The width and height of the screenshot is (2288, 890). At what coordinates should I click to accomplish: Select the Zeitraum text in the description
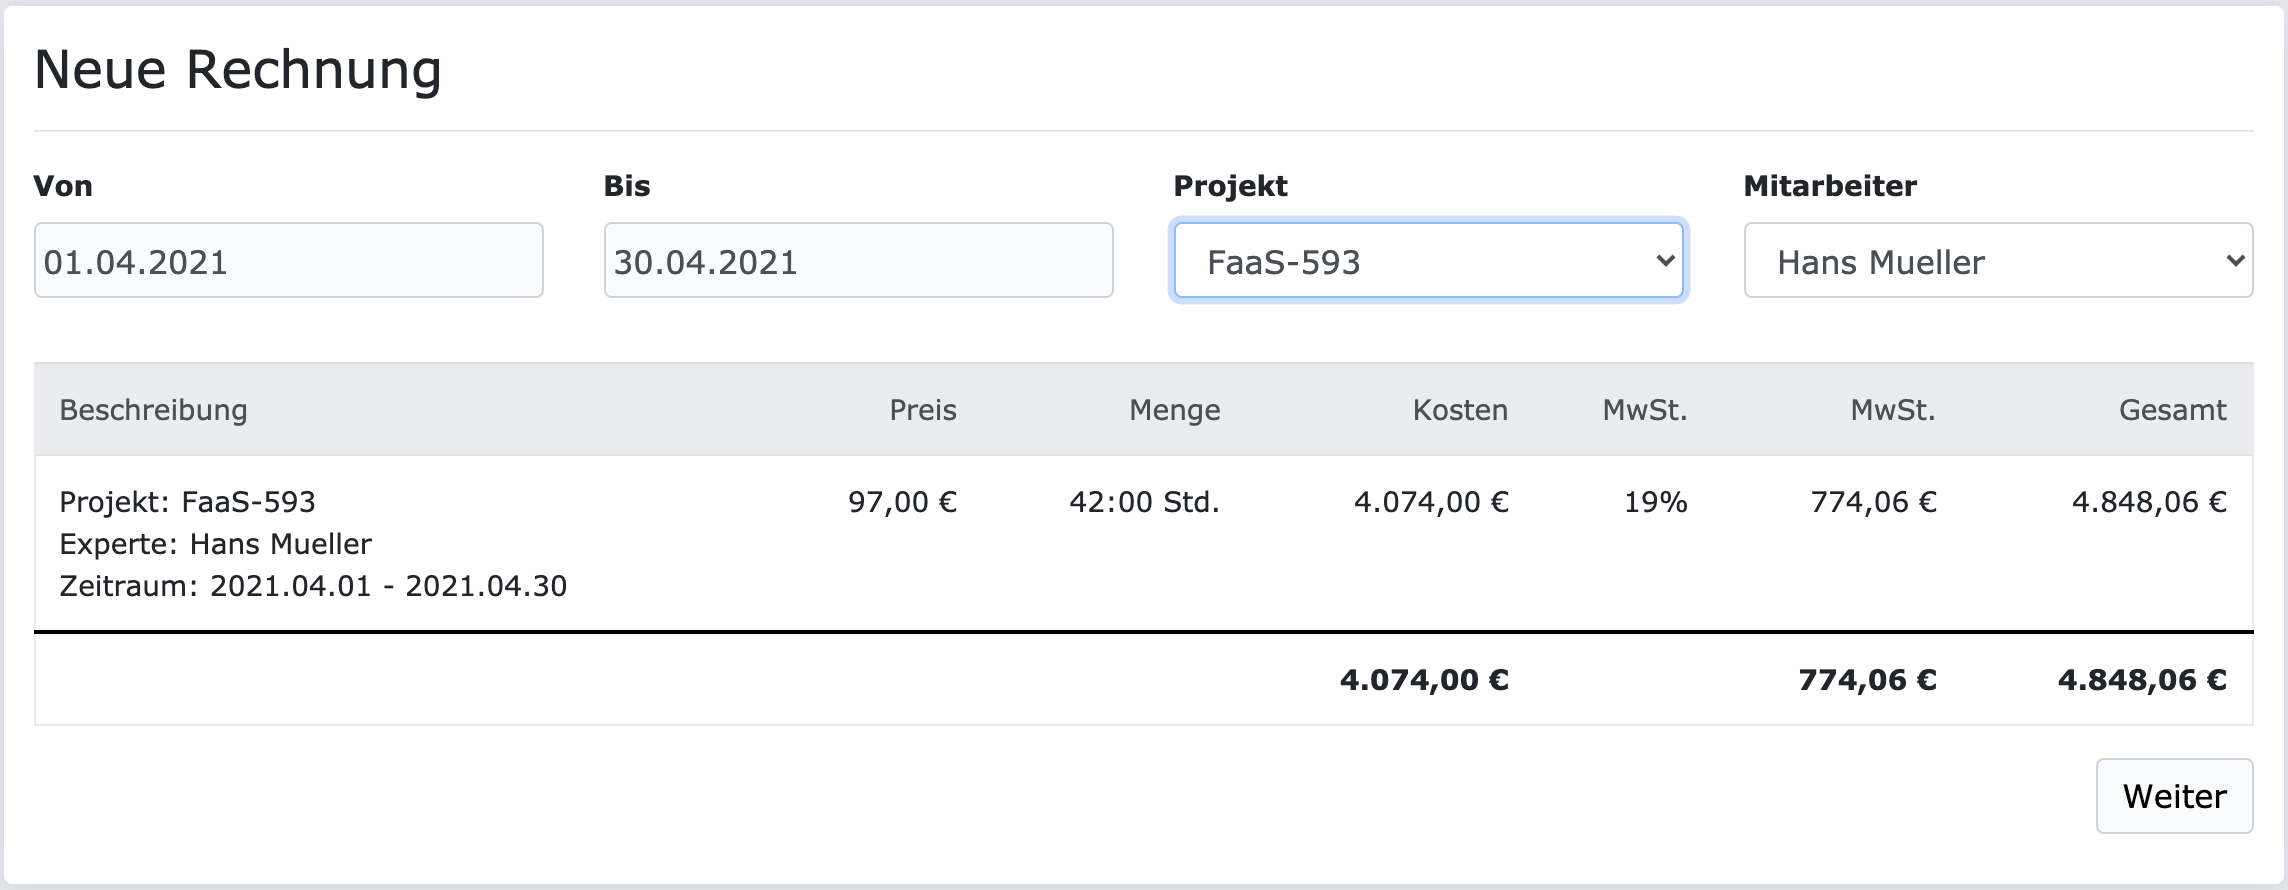(312, 586)
